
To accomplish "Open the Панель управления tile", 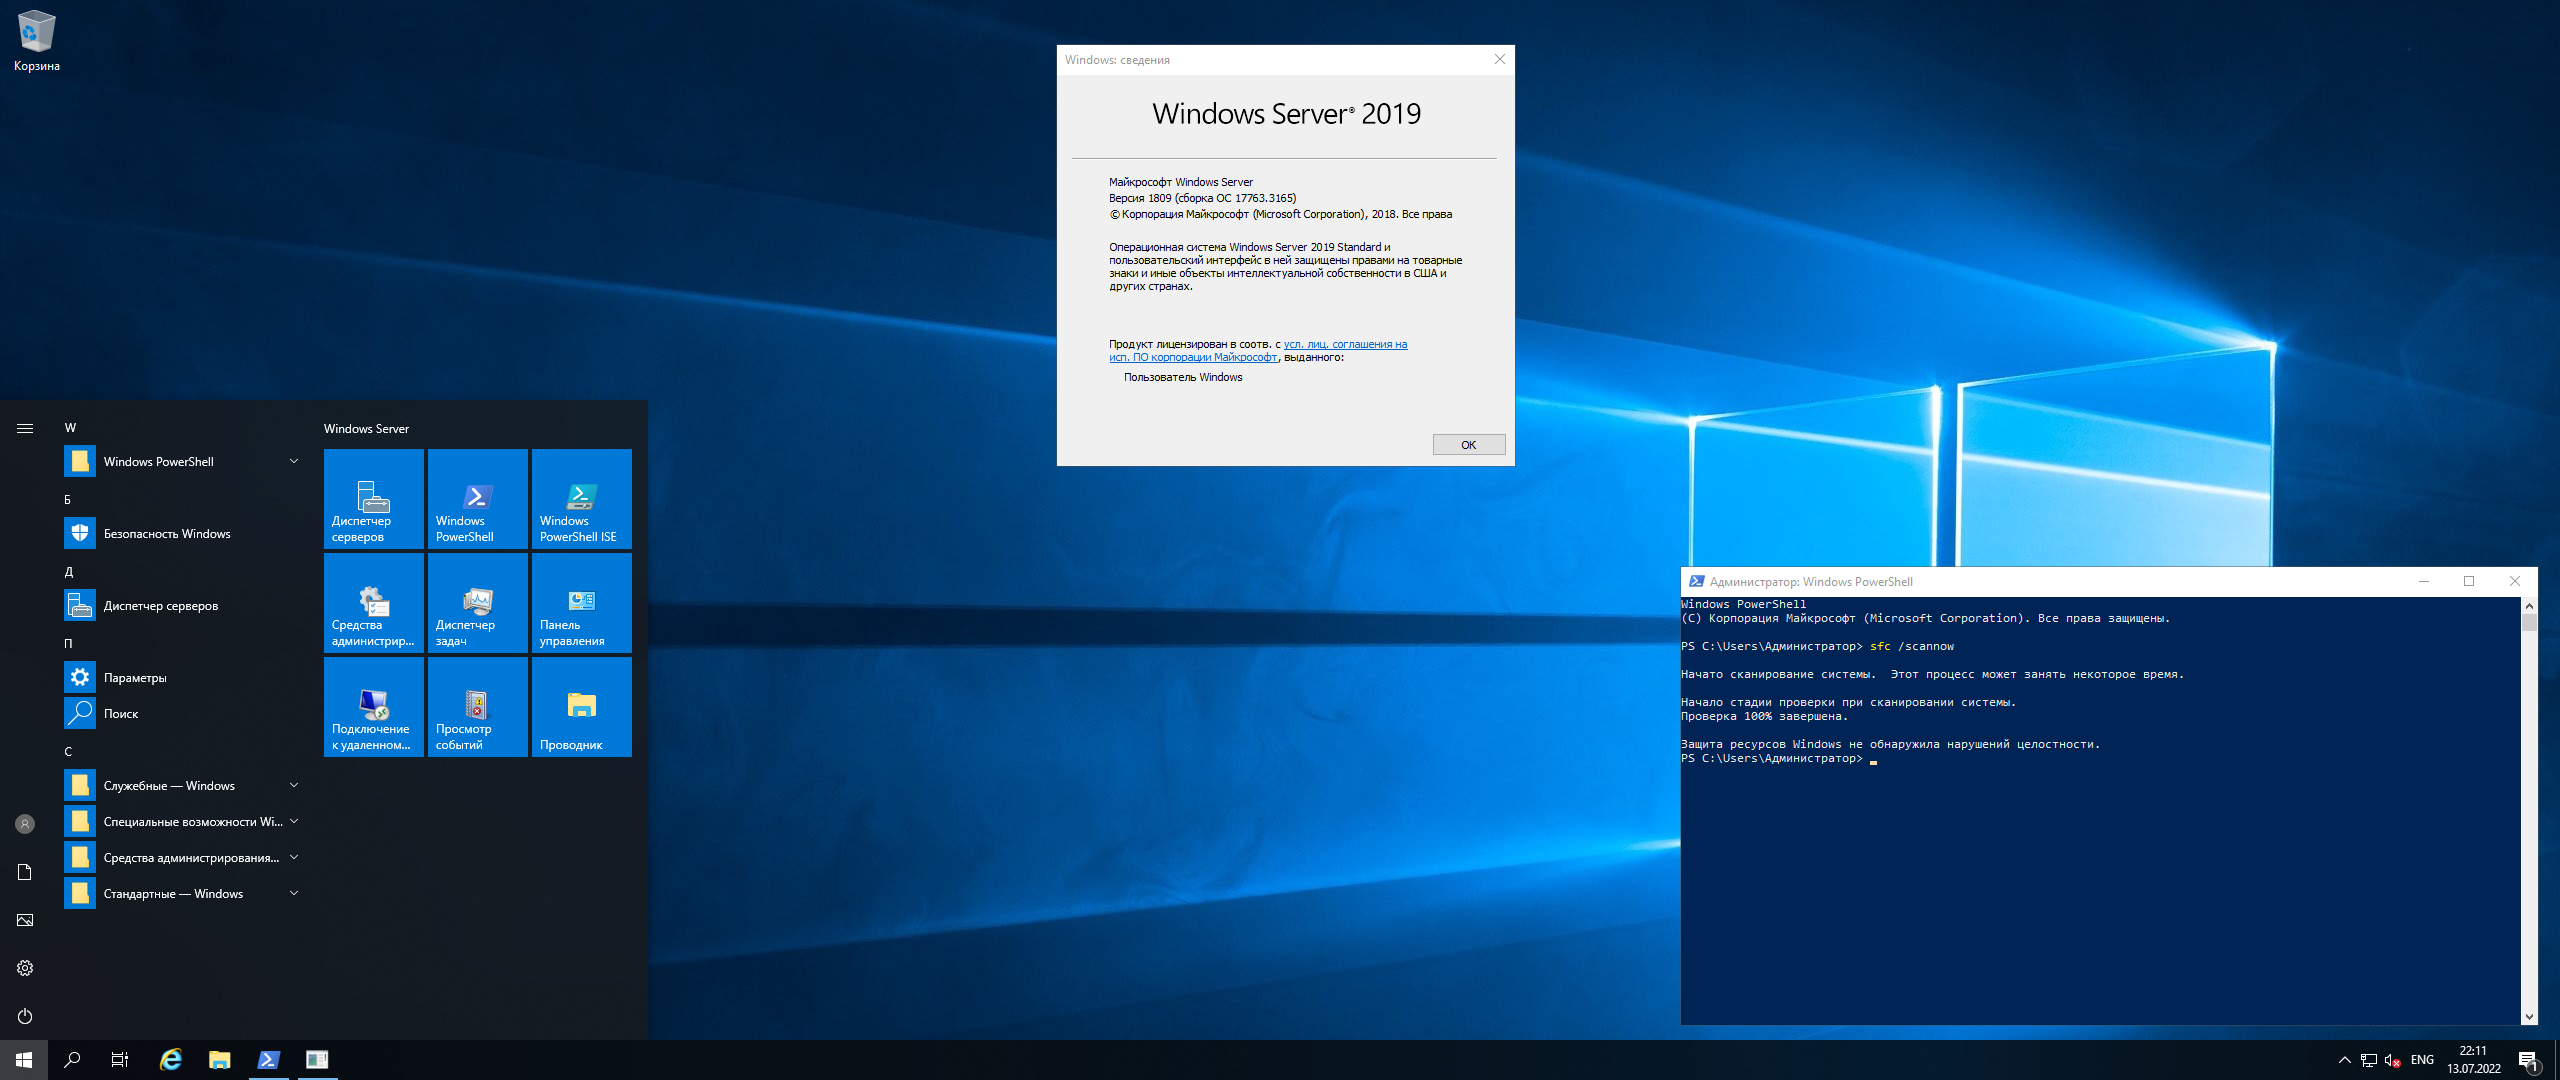I will click(x=582, y=603).
